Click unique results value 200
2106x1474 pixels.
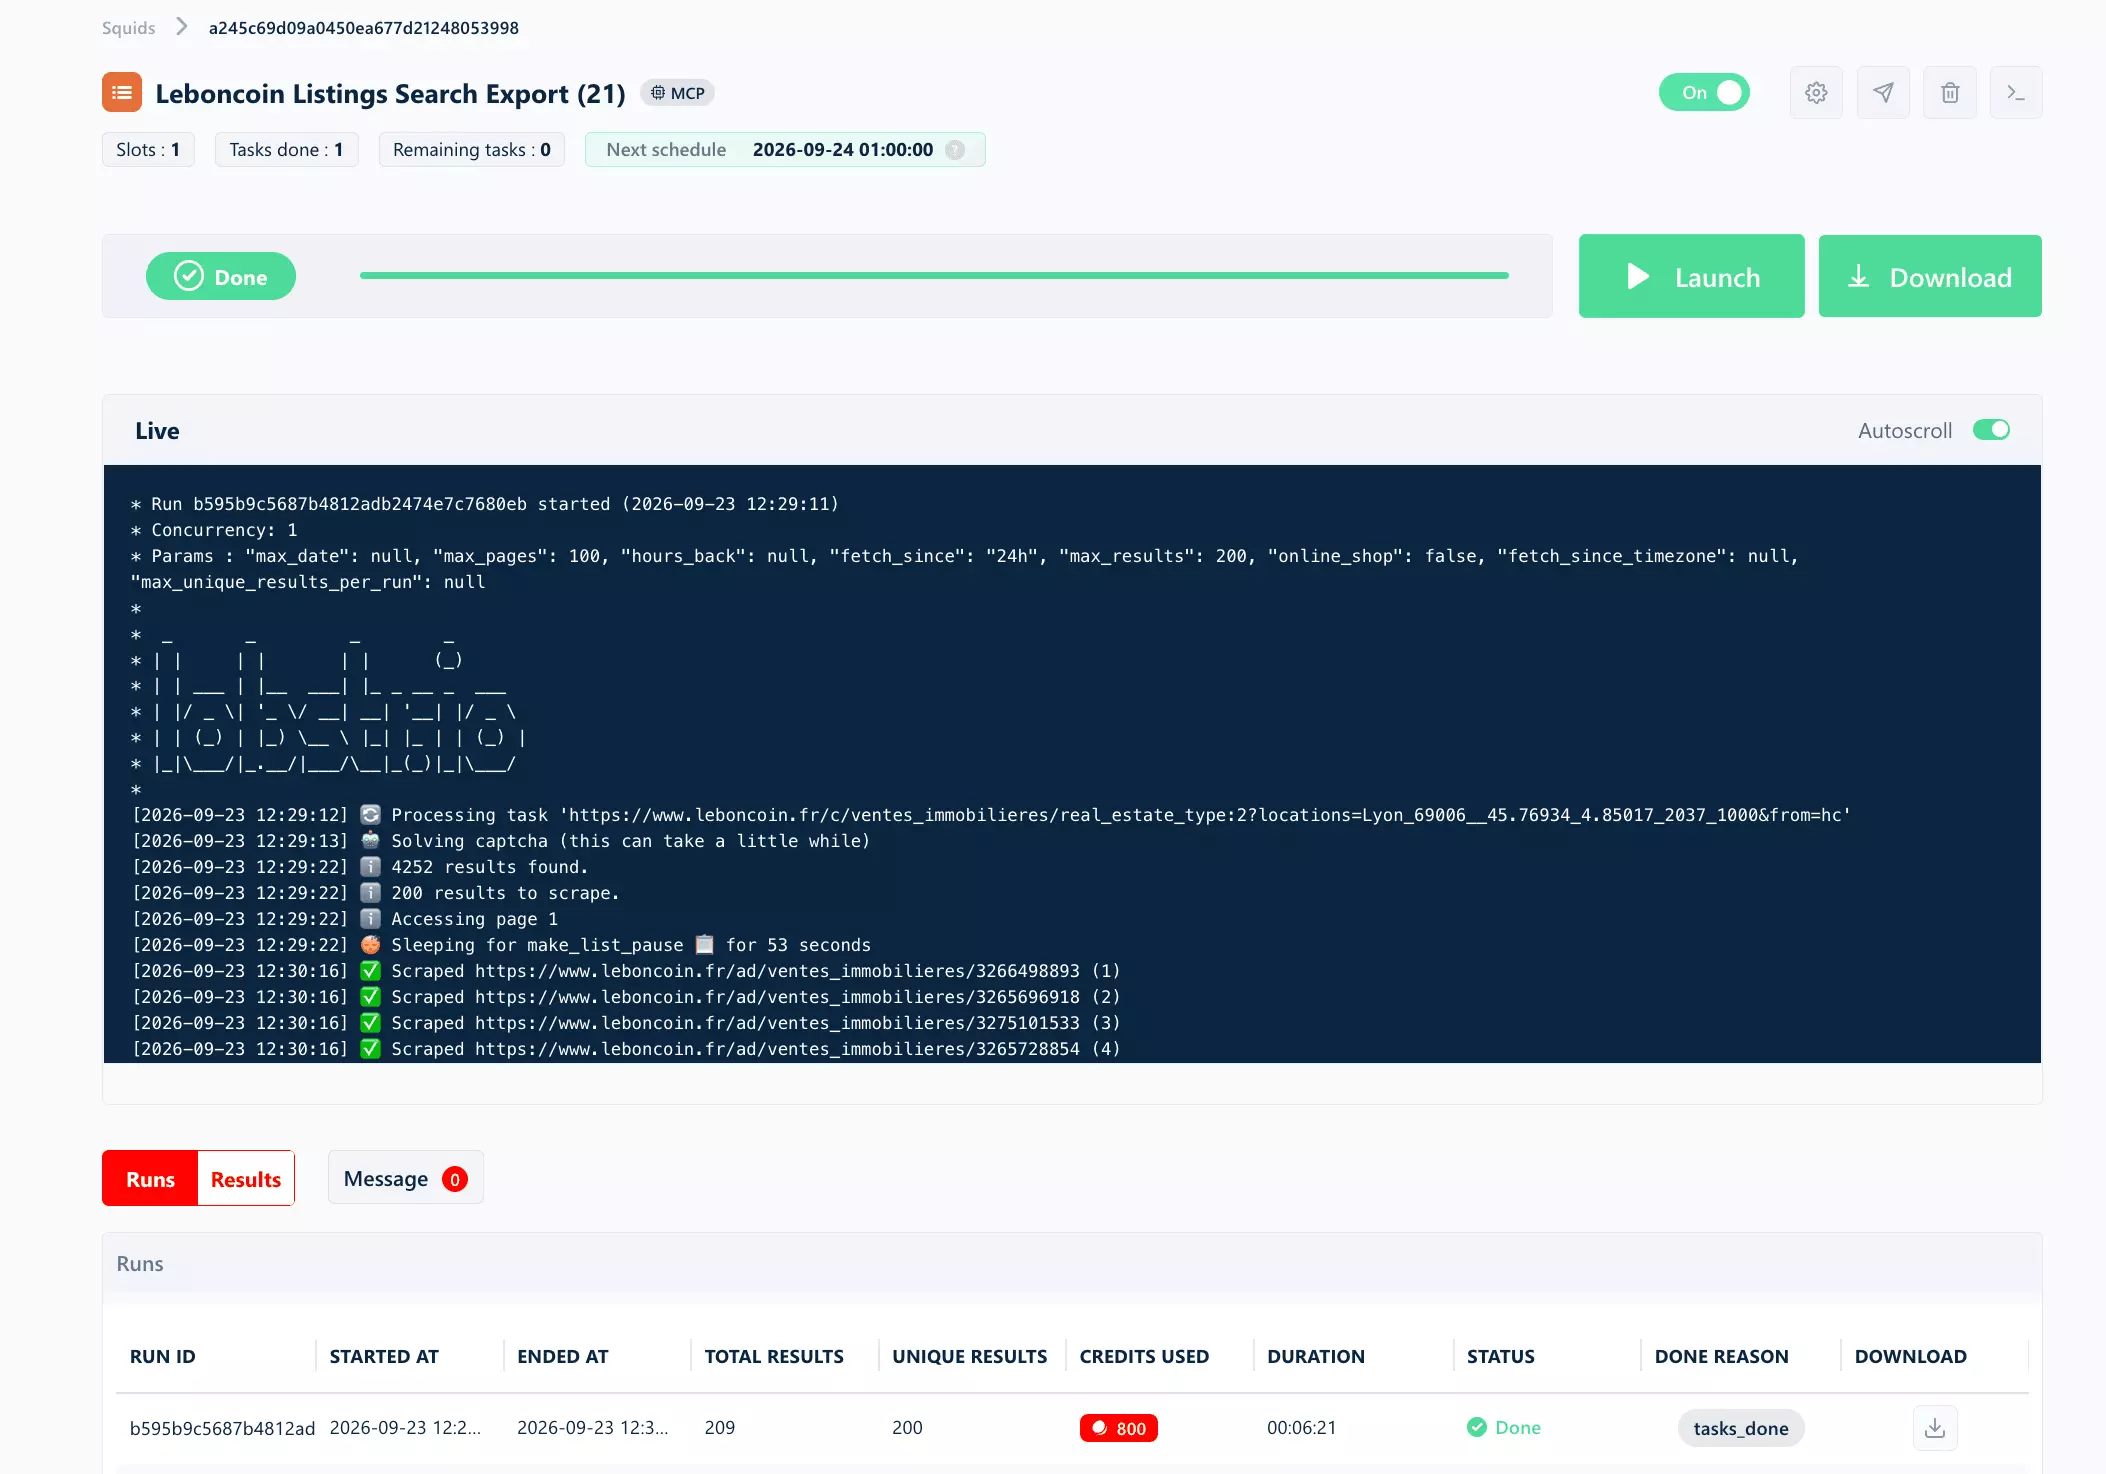[x=907, y=1427]
